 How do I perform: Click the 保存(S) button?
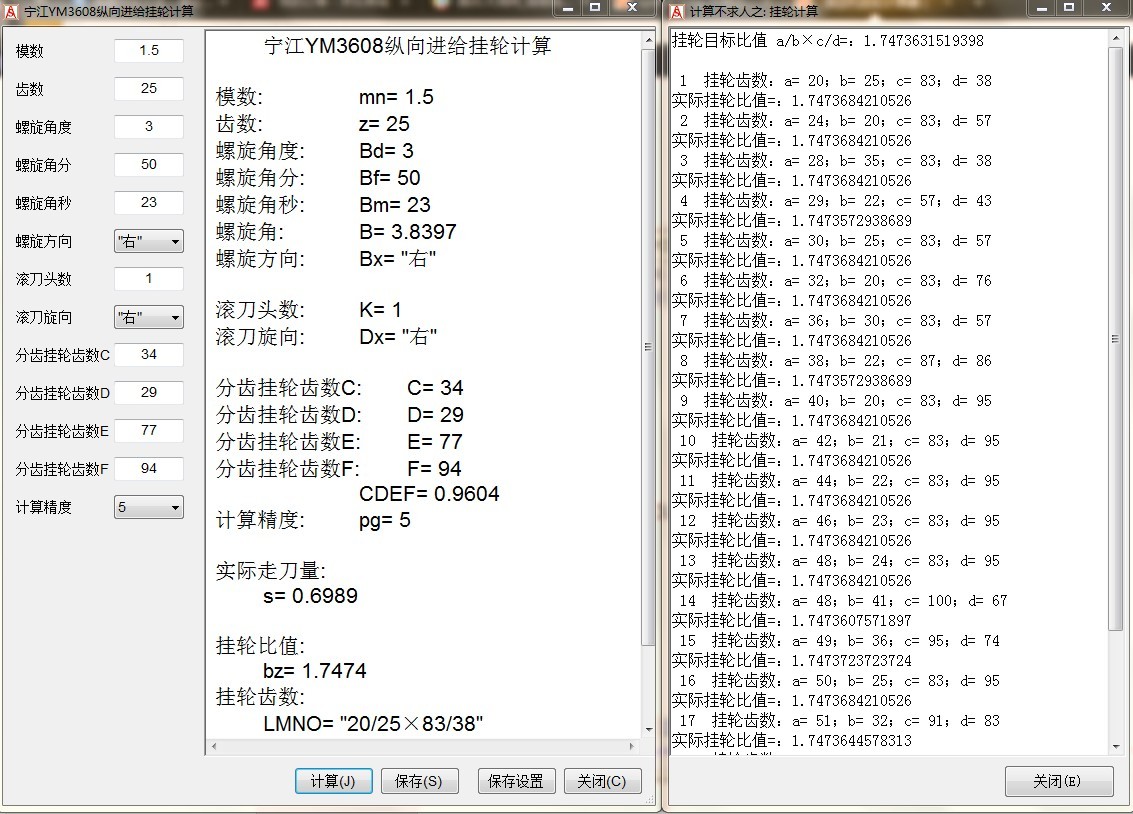419,781
